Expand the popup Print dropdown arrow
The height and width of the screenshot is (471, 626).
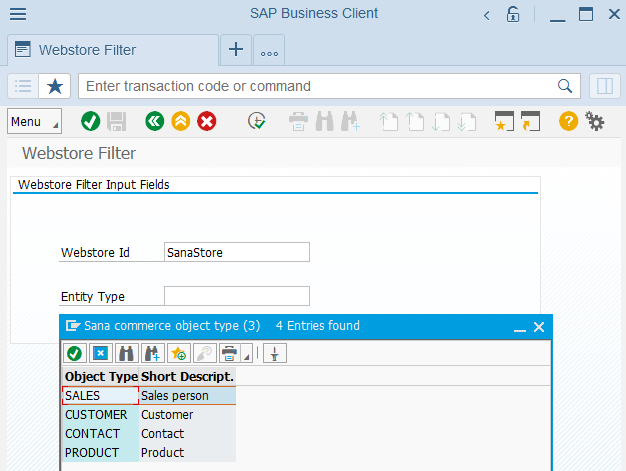(247, 354)
